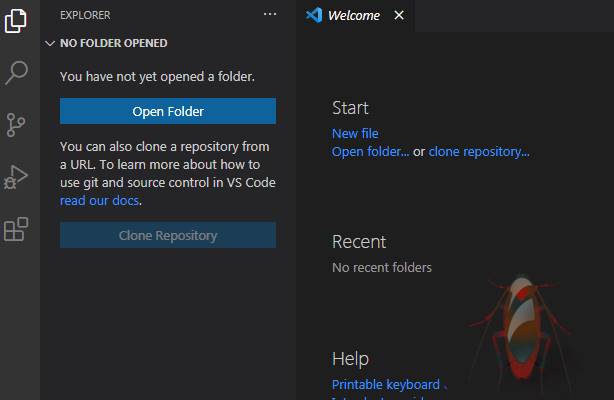The height and width of the screenshot is (400, 614).
Task: Open the Printable keyboard link
Action: pos(386,384)
